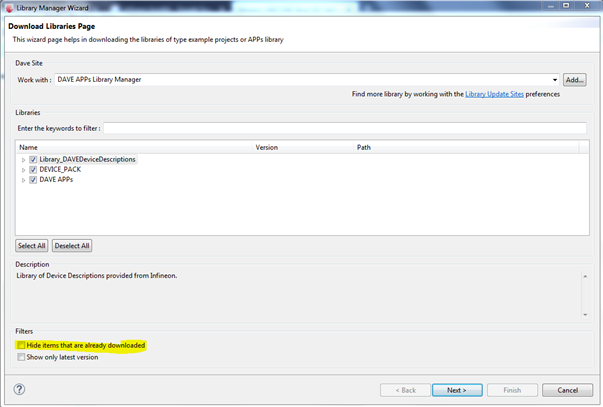Uncheck the DAVE APPs checkbox
This screenshot has height=407, width=603.
(33, 180)
